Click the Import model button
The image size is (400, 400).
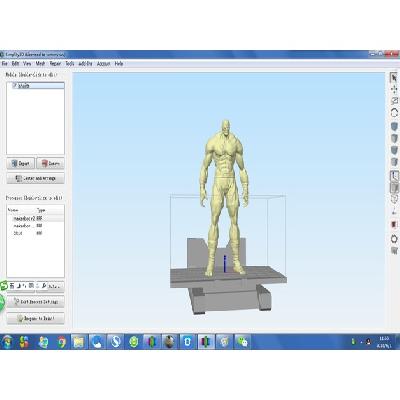click(21, 163)
